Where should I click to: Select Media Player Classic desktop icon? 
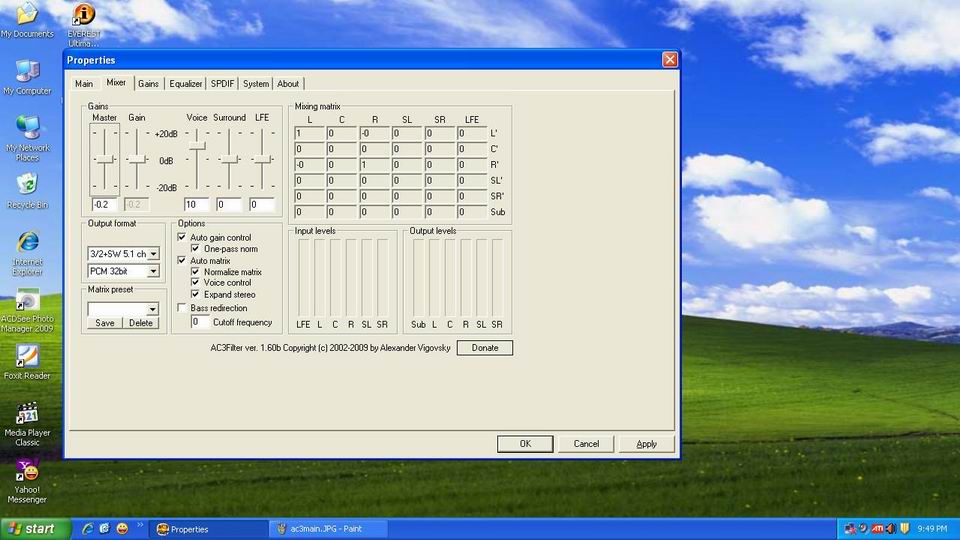27,424
